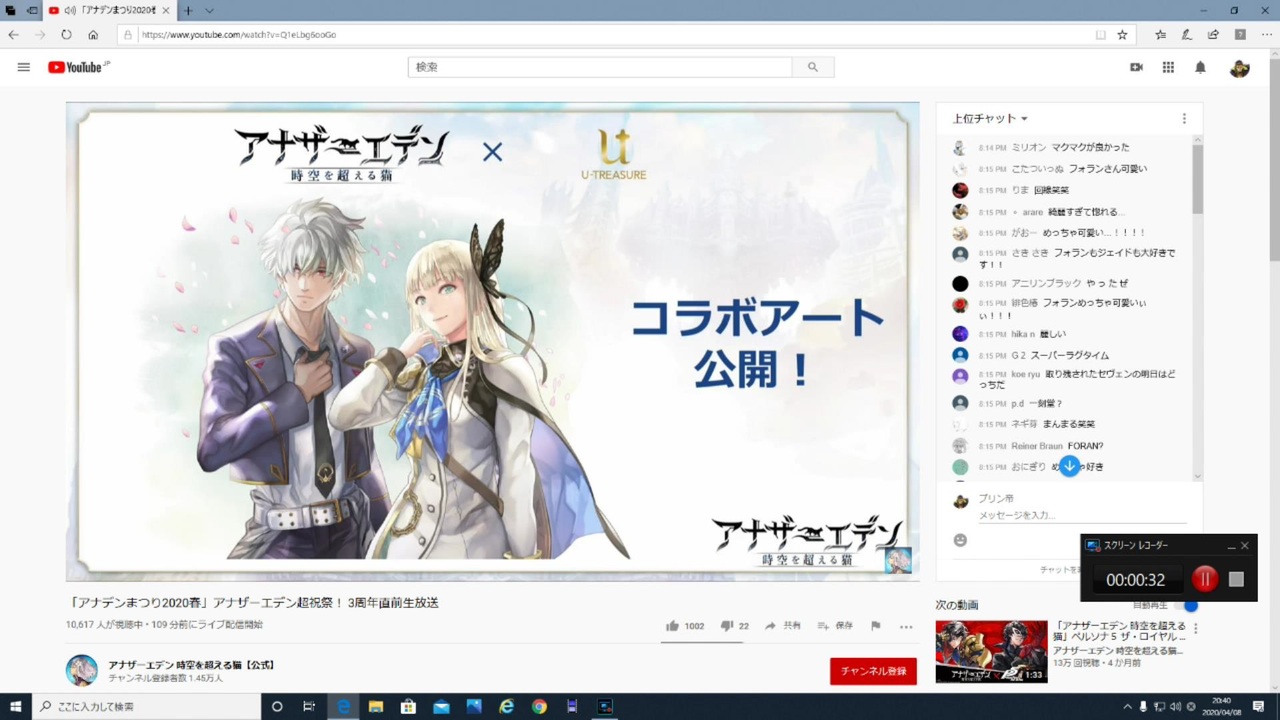The height and width of the screenshot is (720, 1280).
Task: Click the page vertical scrollbar thumb
Action: pos(1273,160)
